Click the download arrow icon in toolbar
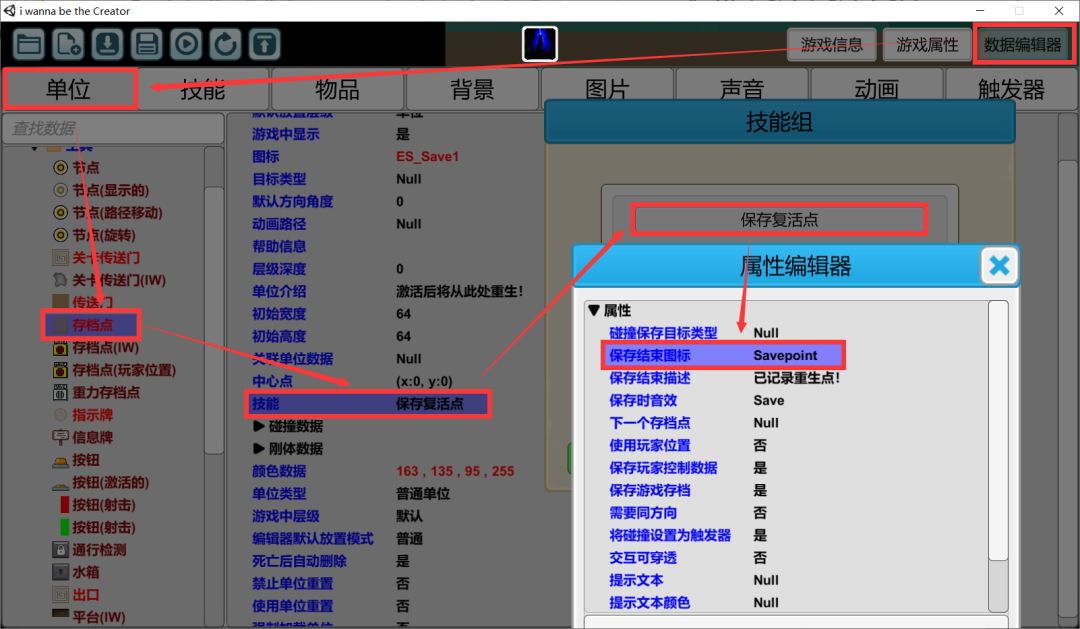The width and height of the screenshot is (1080, 629). click(107, 44)
